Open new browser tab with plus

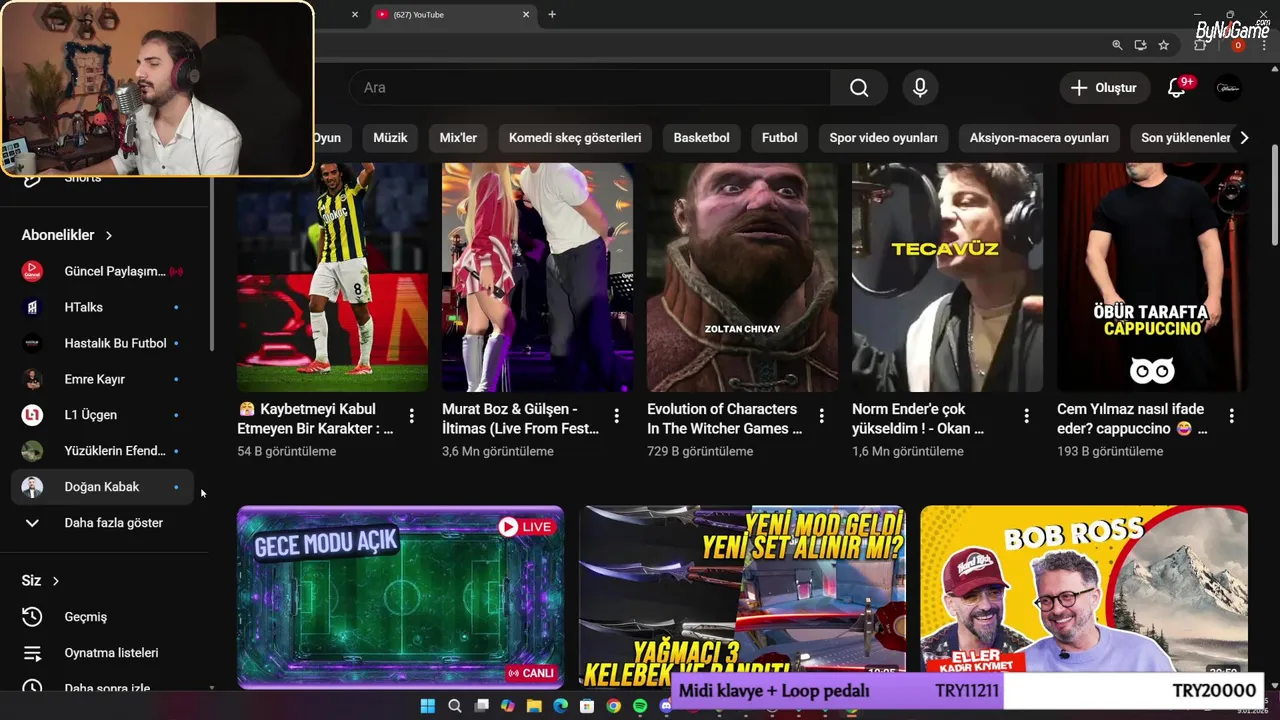click(x=552, y=14)
